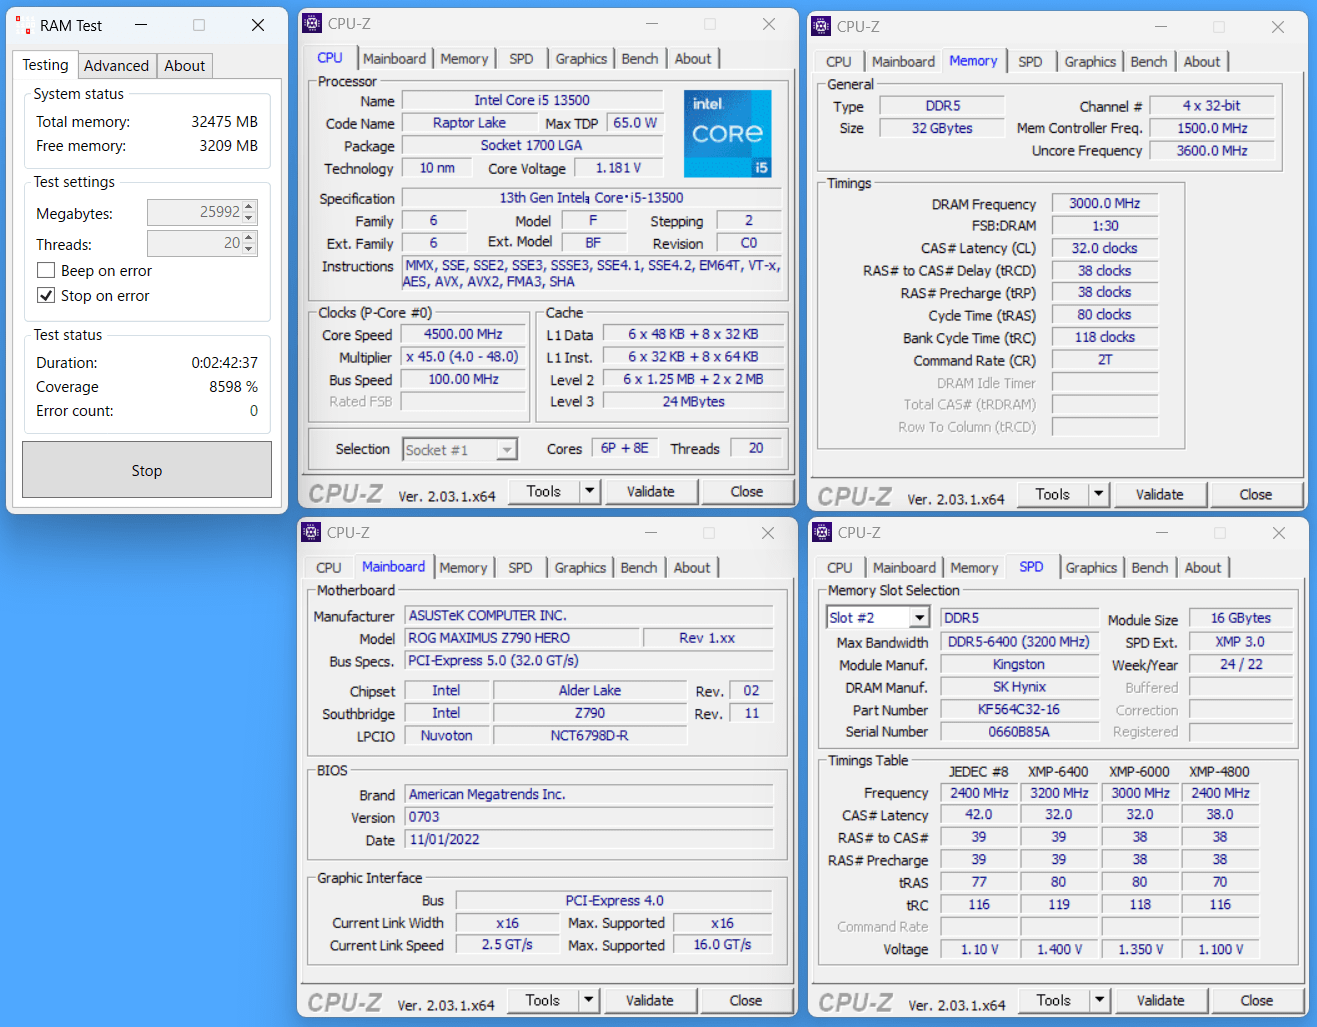
Task: Open Tools dropdown arrow in Memory tab window
Action: tap(1098, 494)
